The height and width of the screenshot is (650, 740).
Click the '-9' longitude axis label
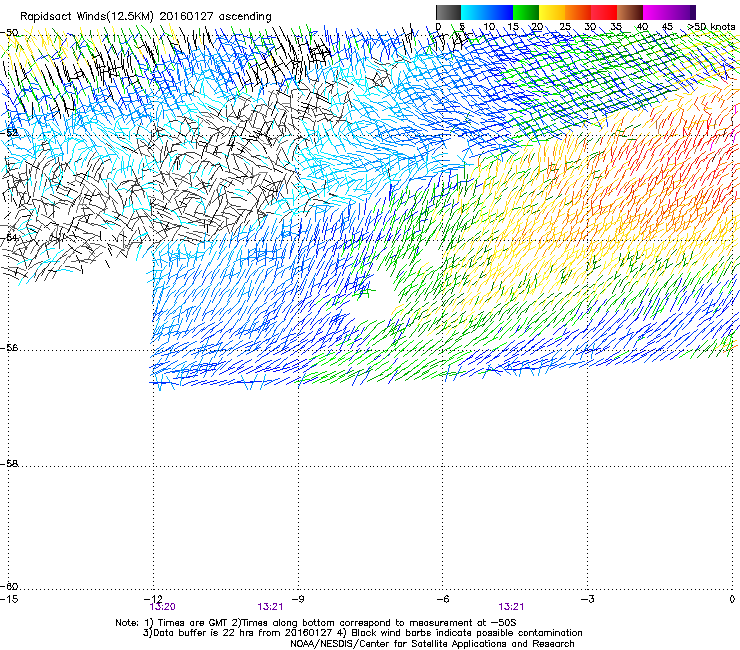(298, 599)
